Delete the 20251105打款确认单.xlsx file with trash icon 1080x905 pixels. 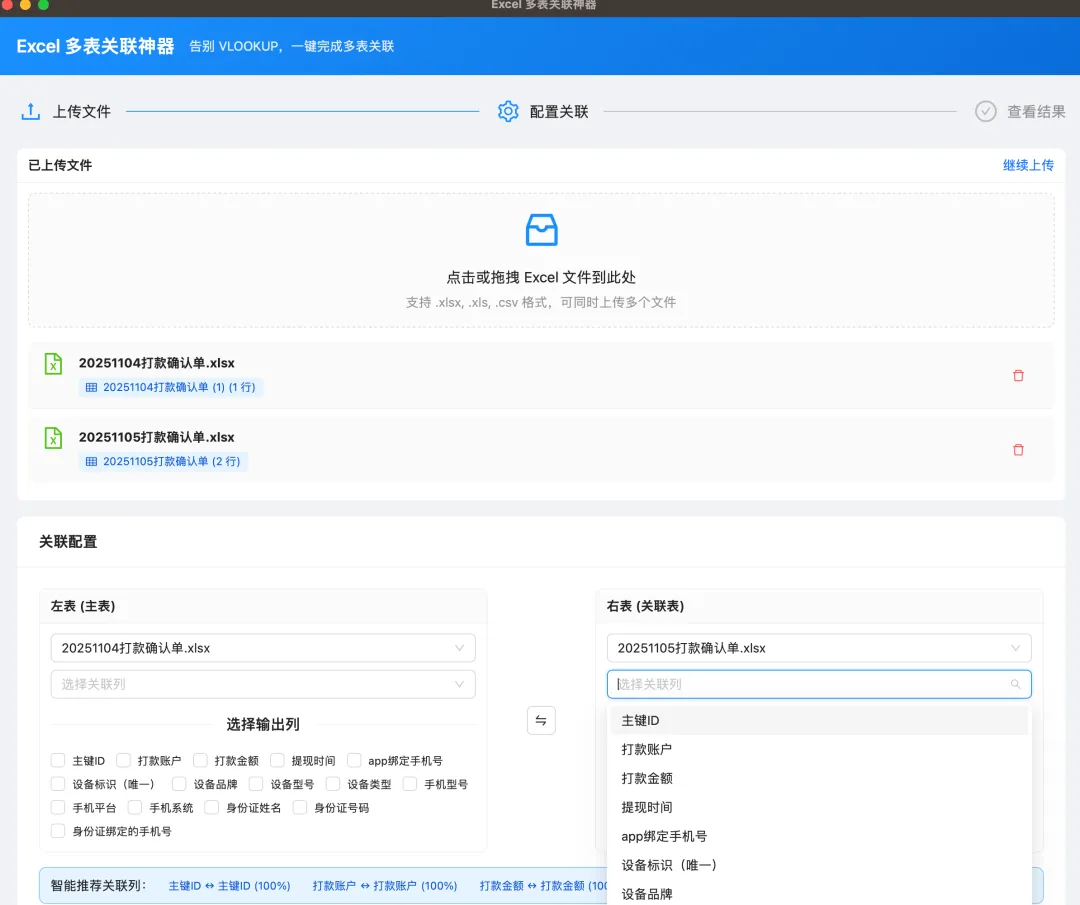[1018, 450]
